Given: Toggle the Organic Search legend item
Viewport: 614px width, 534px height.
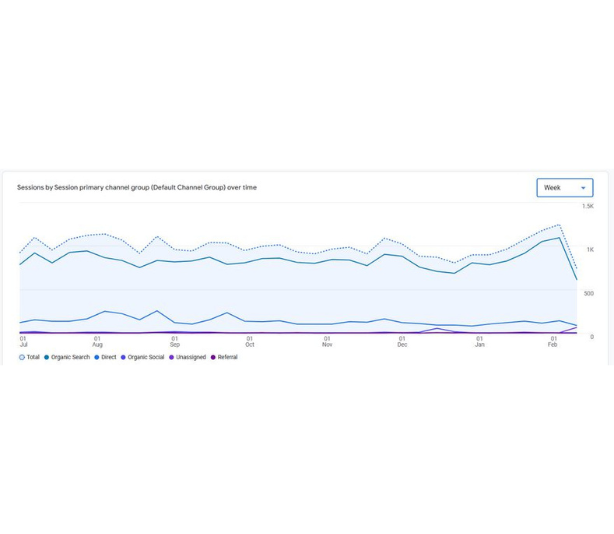Looking at the screenshot, I should click(x=66, y=357).
